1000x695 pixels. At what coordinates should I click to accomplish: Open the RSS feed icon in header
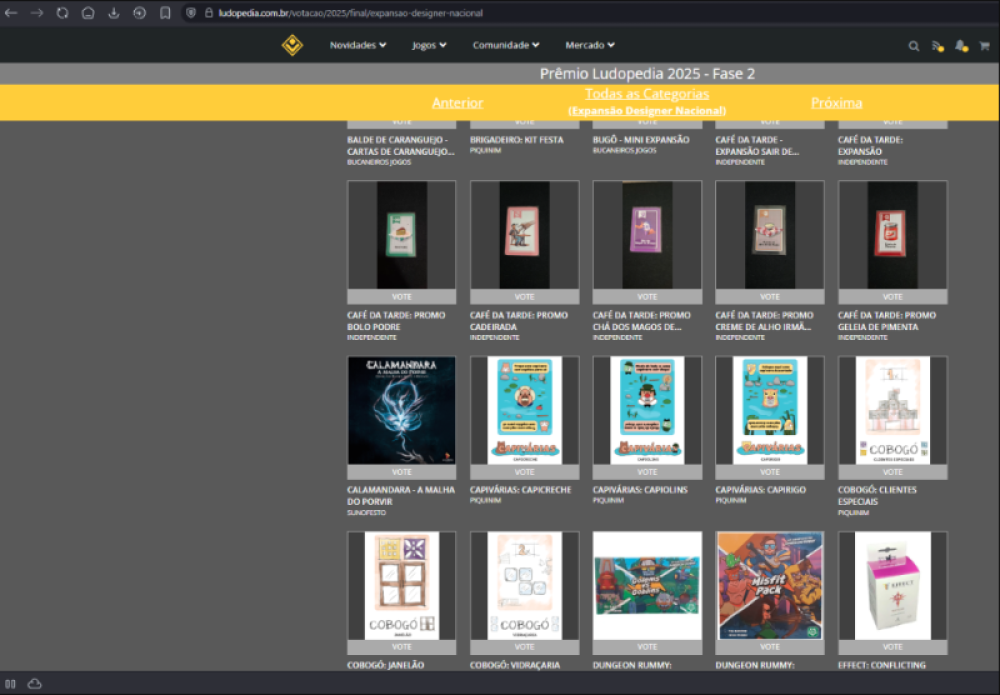(x=937, y=46)
